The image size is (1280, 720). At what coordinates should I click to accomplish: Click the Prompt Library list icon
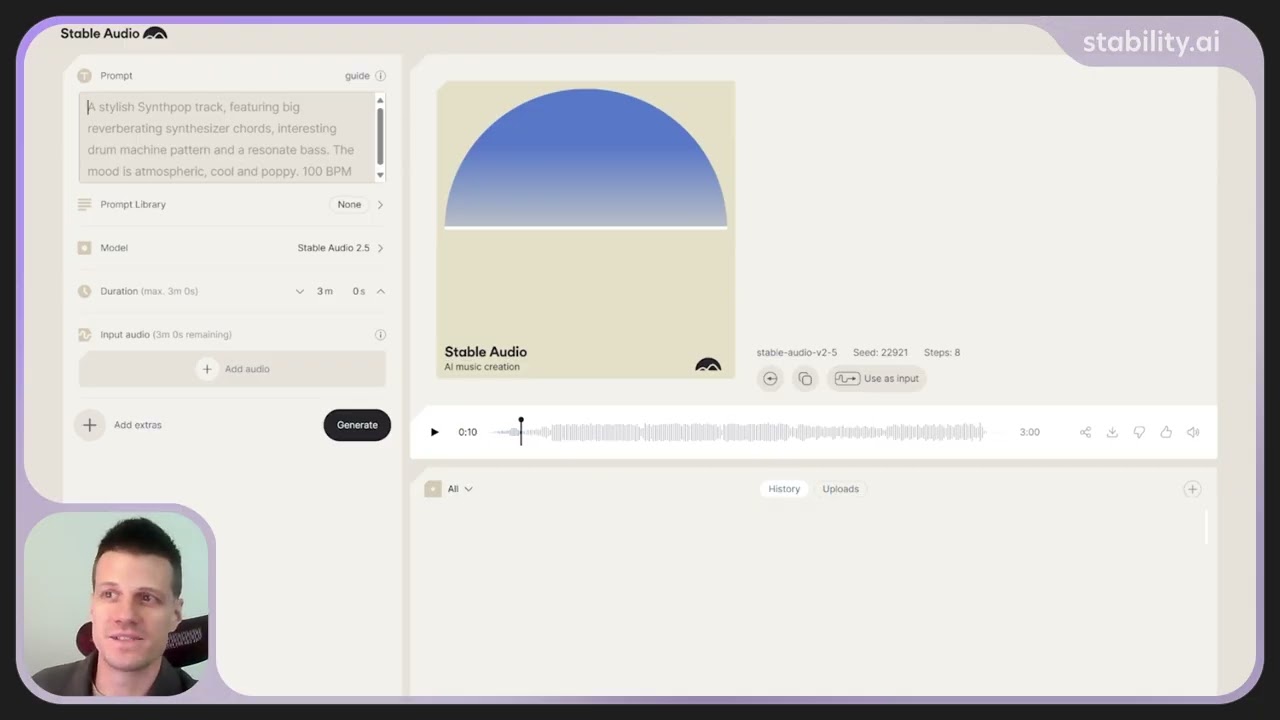(84, 205)
